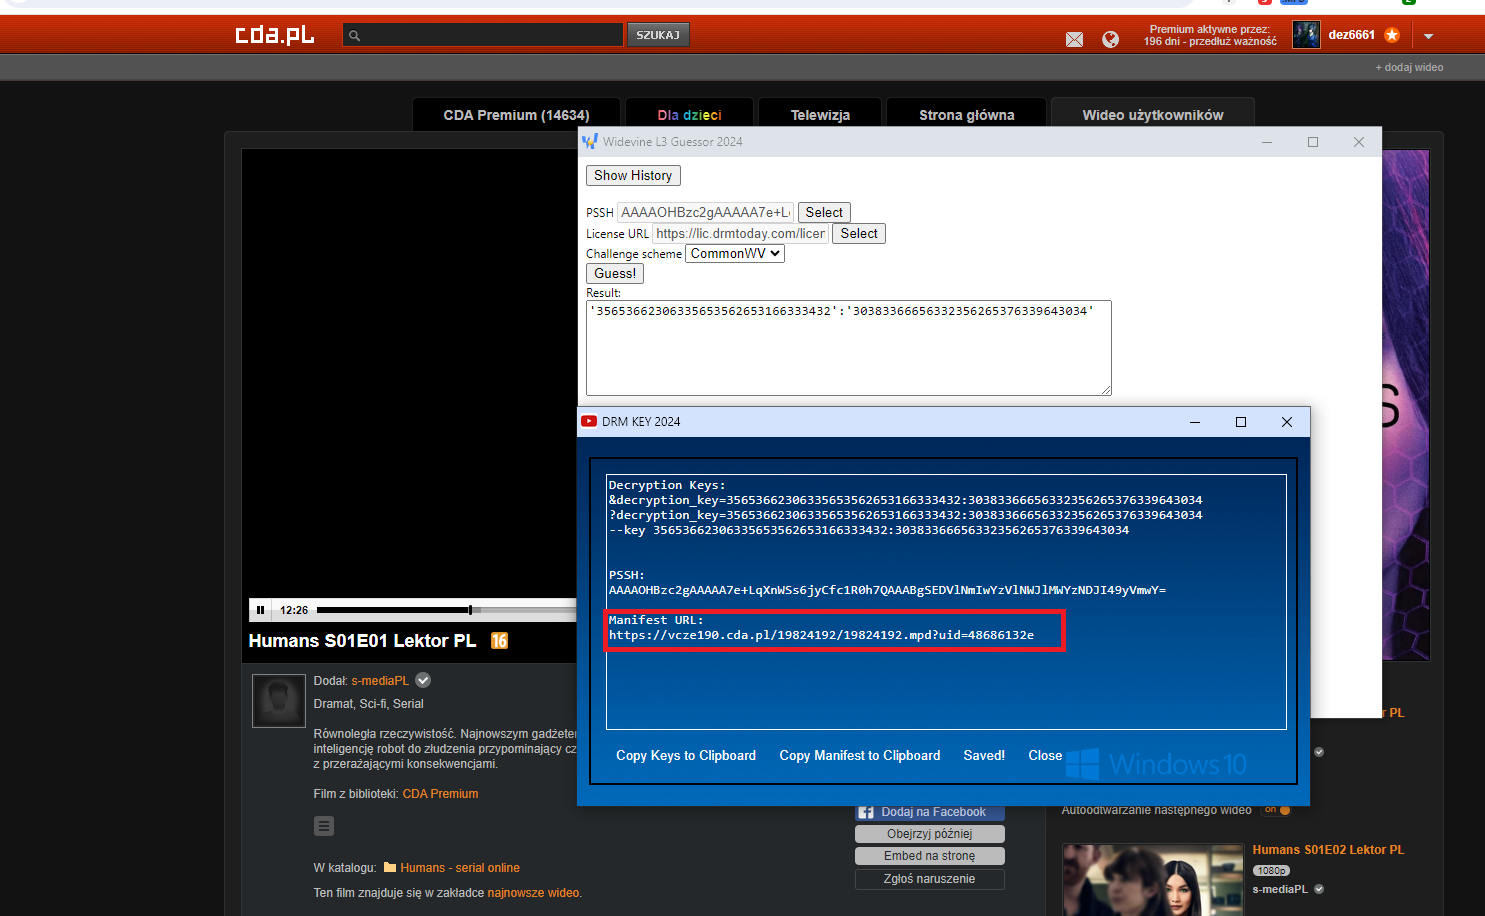Go to the cda.pl logo homepage
This screenshot has width=1485, height=916.
275,35
